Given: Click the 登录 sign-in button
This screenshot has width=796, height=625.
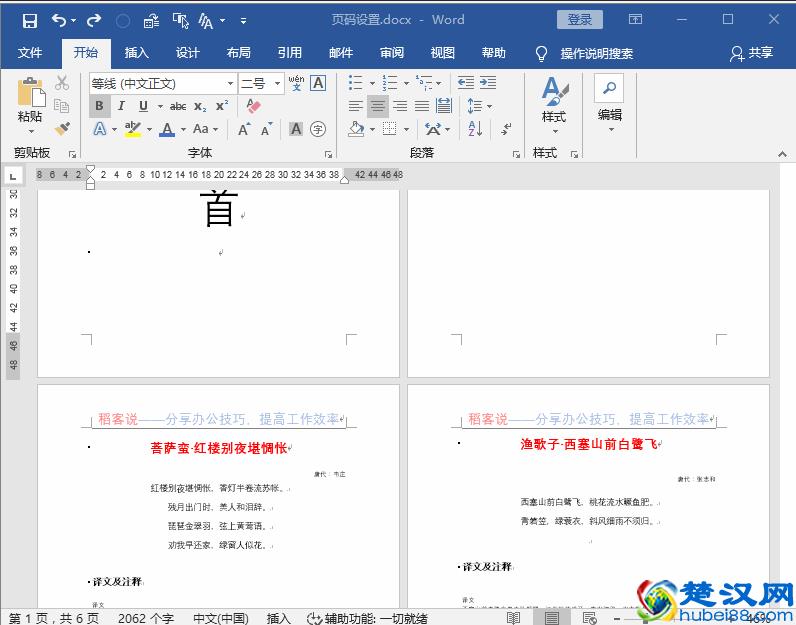Looking at the screenshot, I should pyautogui.click(x=580, y=20).
